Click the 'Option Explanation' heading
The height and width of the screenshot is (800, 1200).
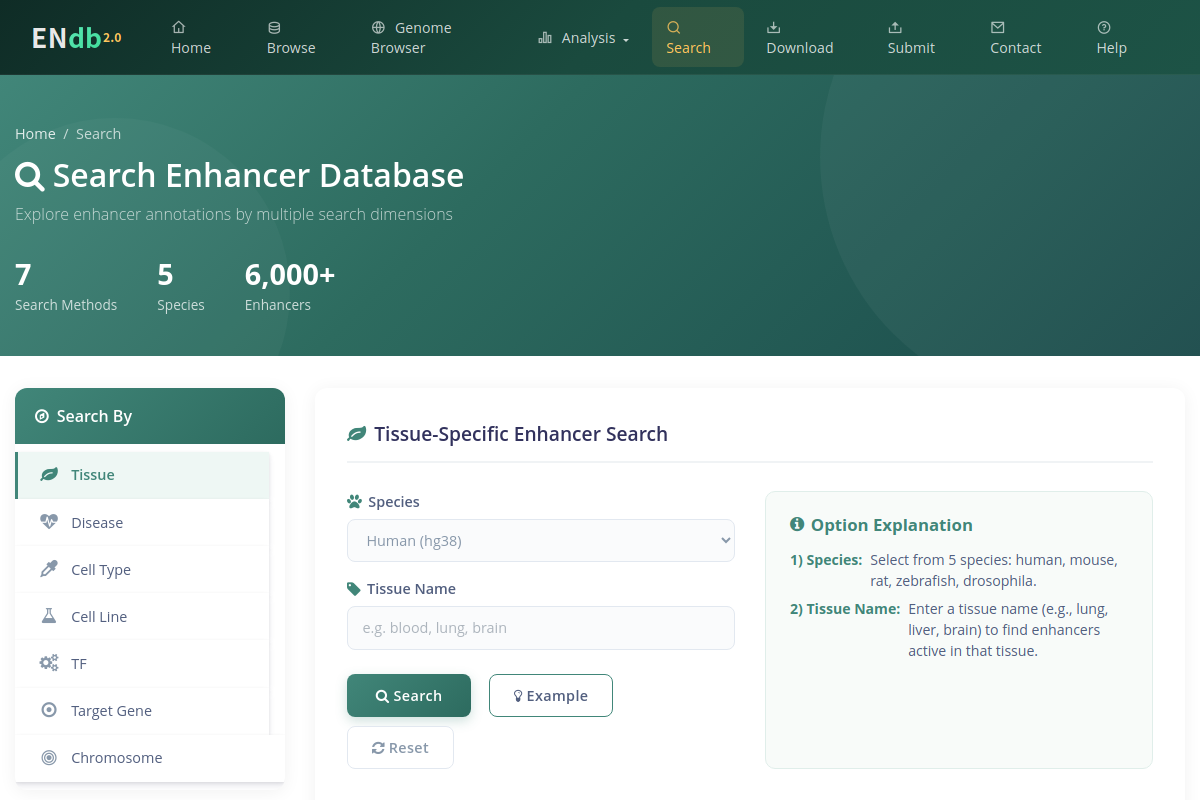pos(891,525)
